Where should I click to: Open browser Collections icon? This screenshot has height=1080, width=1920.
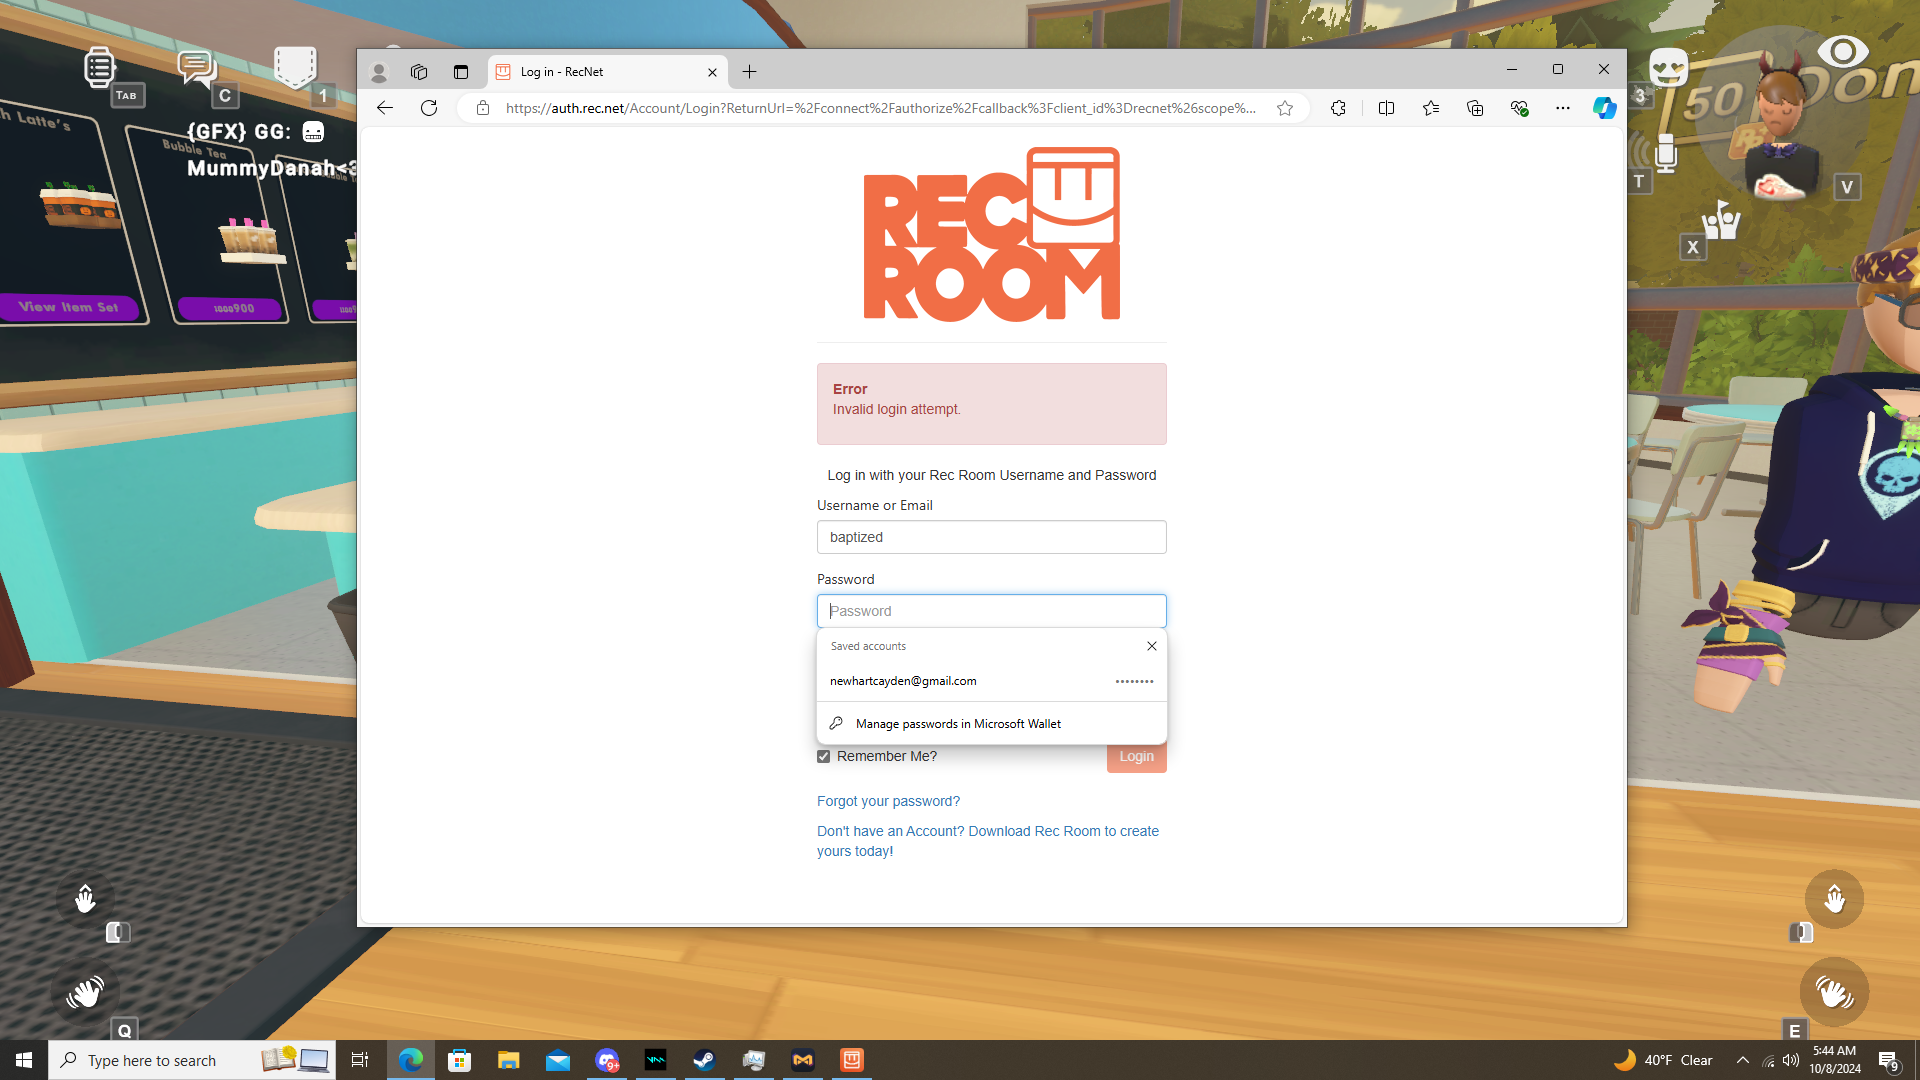pos(1475,108)
